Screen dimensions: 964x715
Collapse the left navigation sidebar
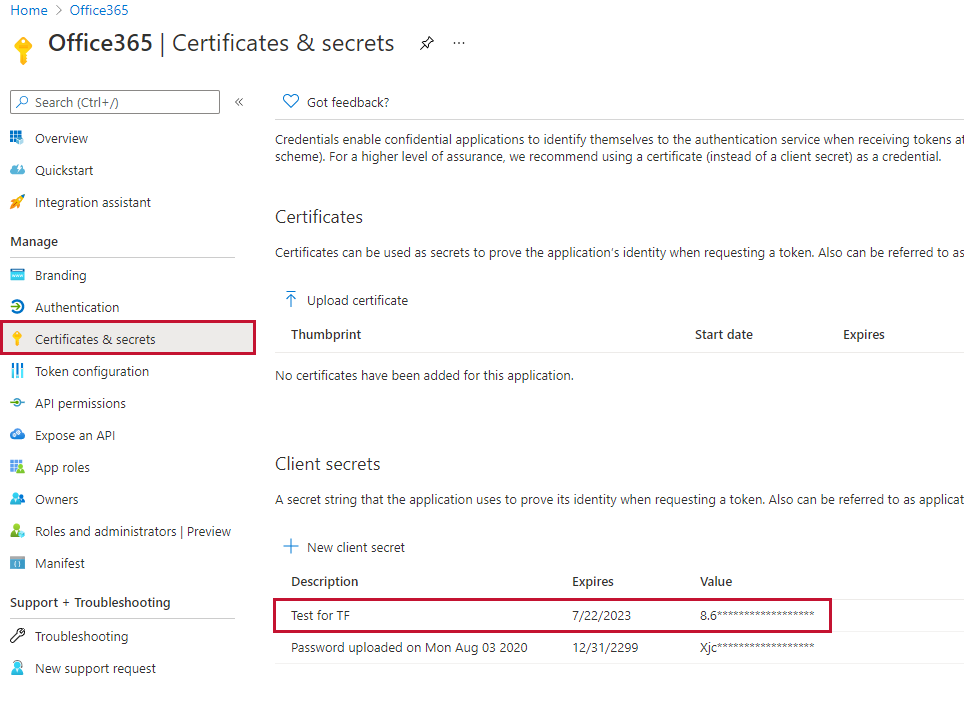238,102
